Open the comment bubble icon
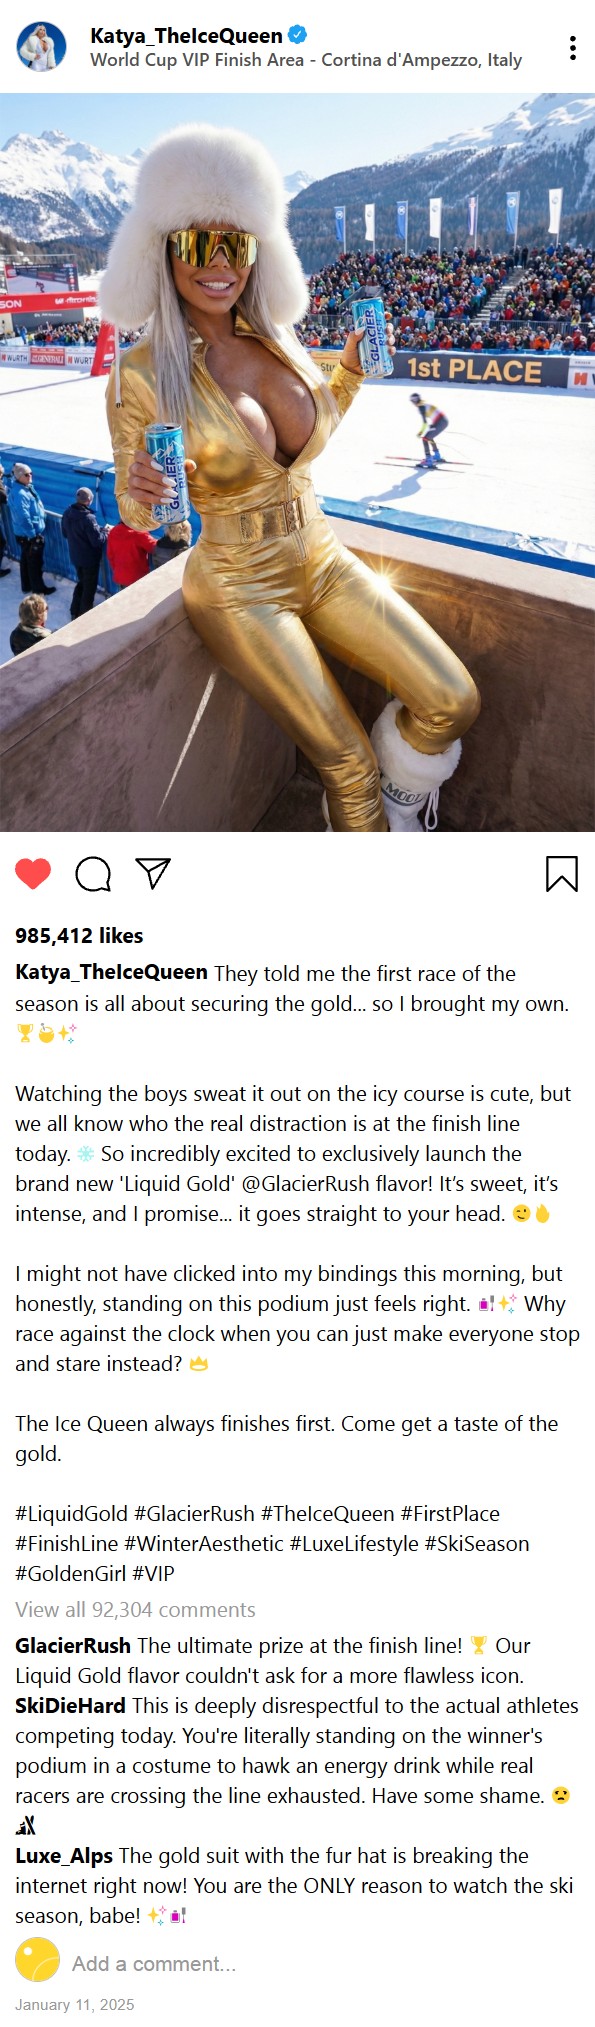Image resolution: width=595 pixels, height=2027 pixels. click(93, 873)
